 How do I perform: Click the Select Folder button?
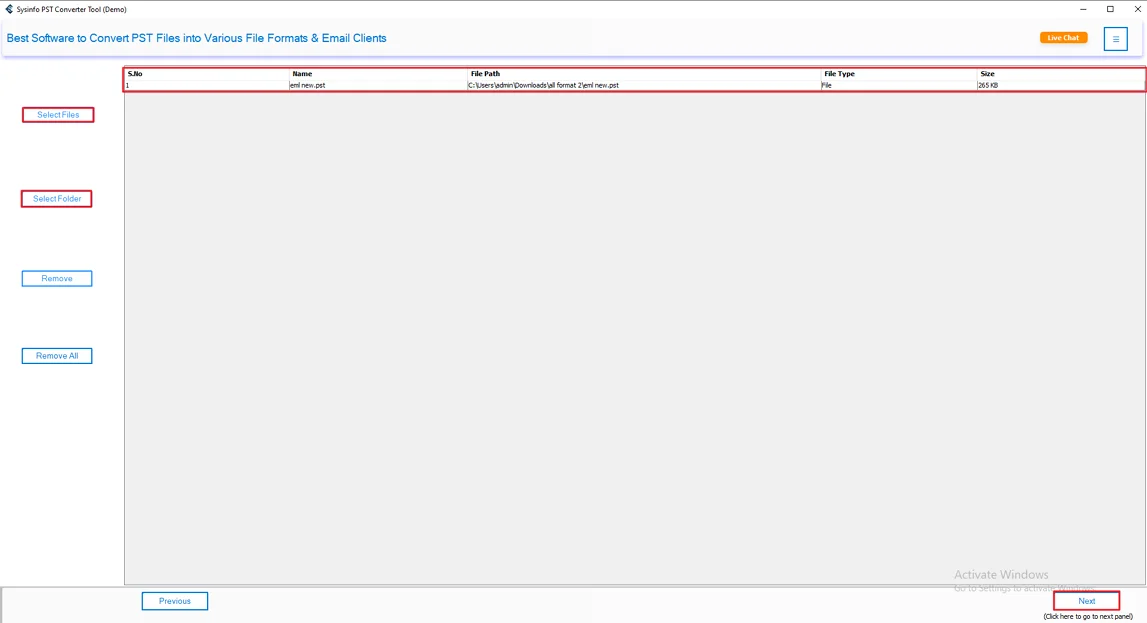56,198
